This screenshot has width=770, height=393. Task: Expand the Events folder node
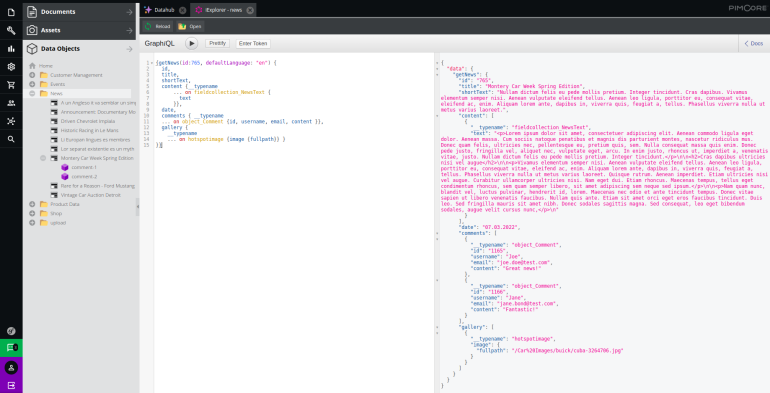coord(32,84)
